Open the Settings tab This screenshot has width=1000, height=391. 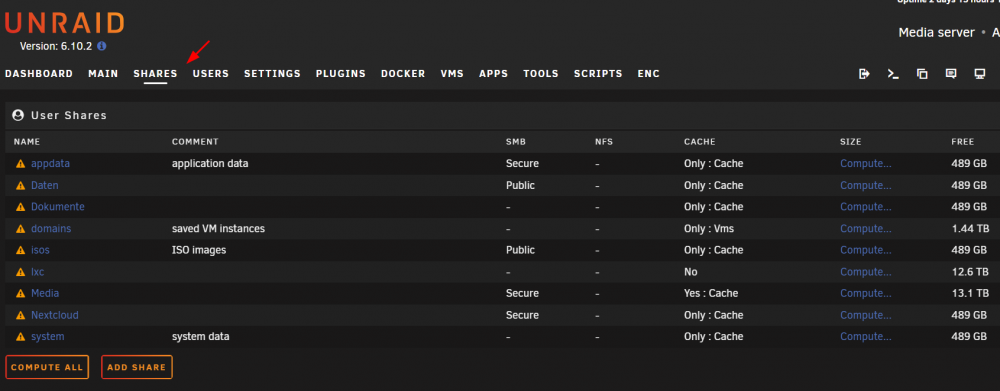[272, 74]
